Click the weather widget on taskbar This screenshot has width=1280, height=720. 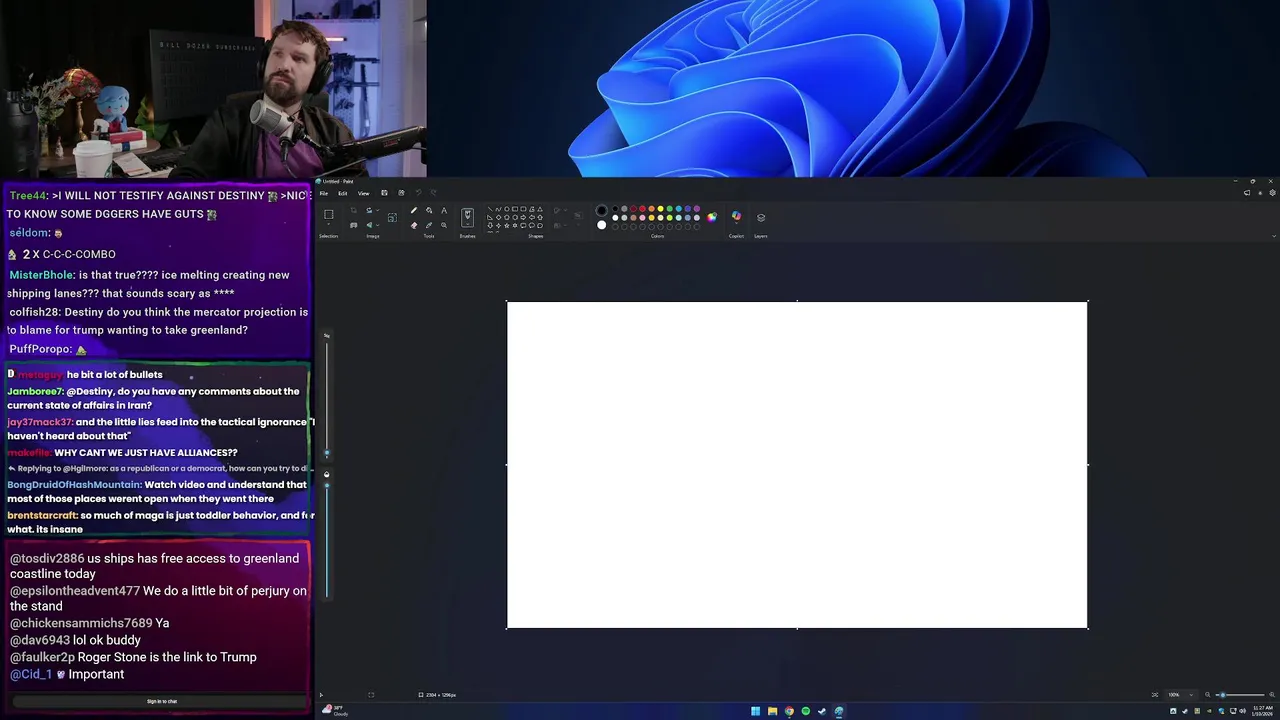[335, 710]
